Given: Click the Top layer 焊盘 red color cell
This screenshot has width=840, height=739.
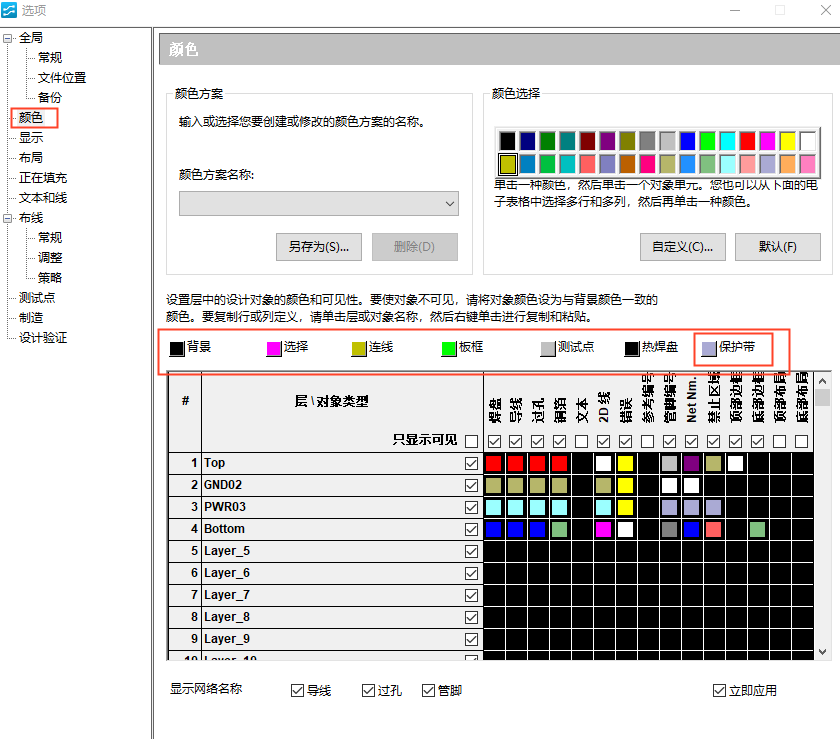Looking at the screenshot, I should coord(493,463).
